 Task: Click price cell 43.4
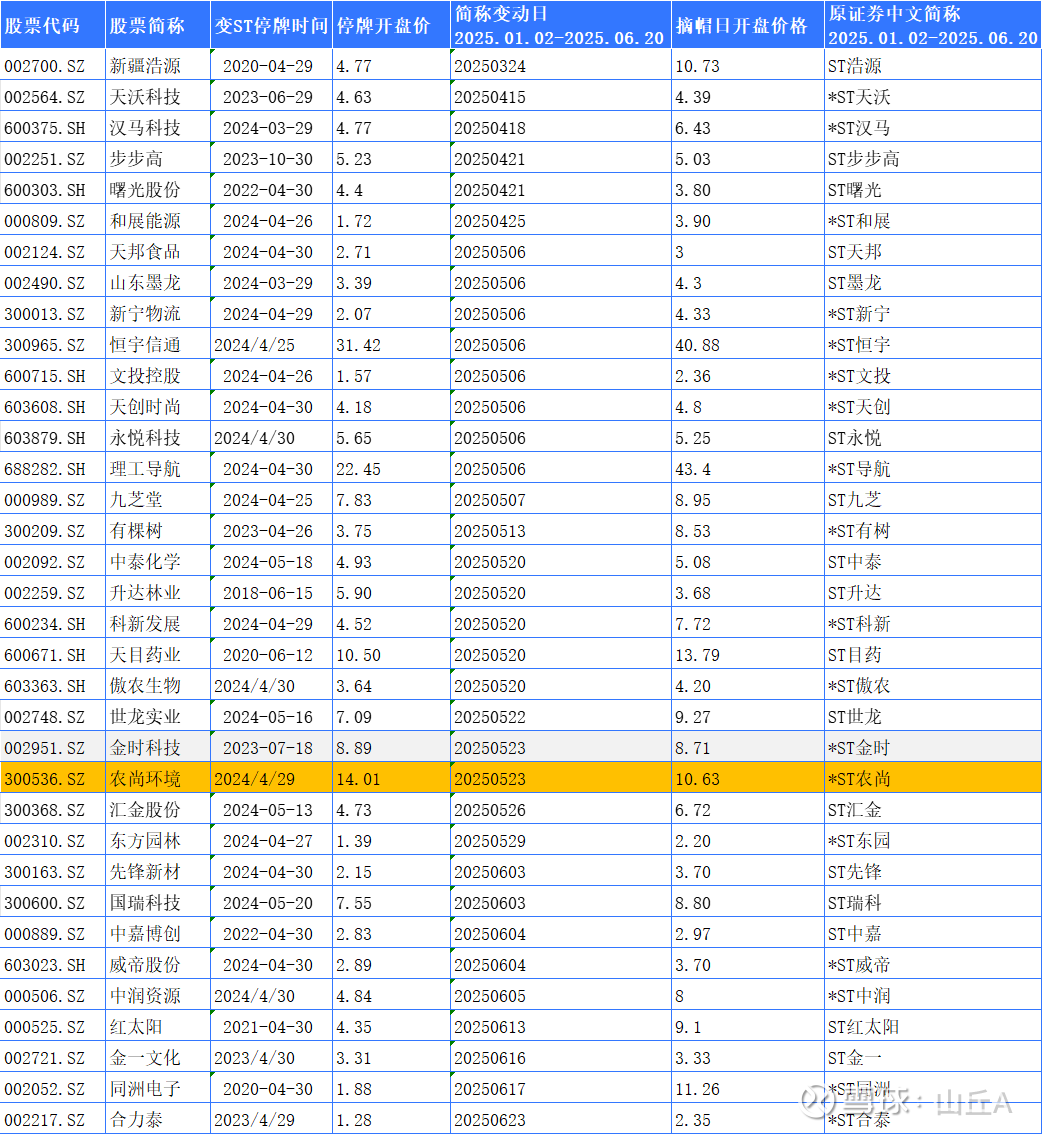748,469
